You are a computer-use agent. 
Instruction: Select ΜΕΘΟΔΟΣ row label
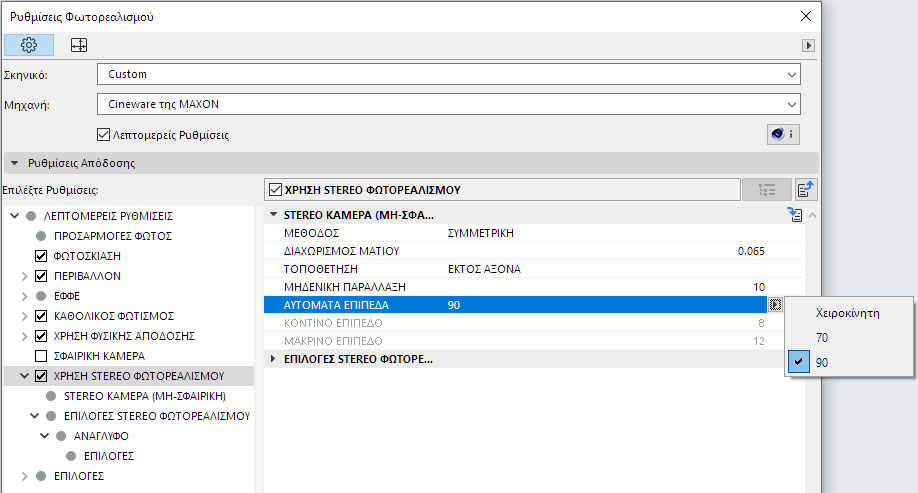pos(311,233)
